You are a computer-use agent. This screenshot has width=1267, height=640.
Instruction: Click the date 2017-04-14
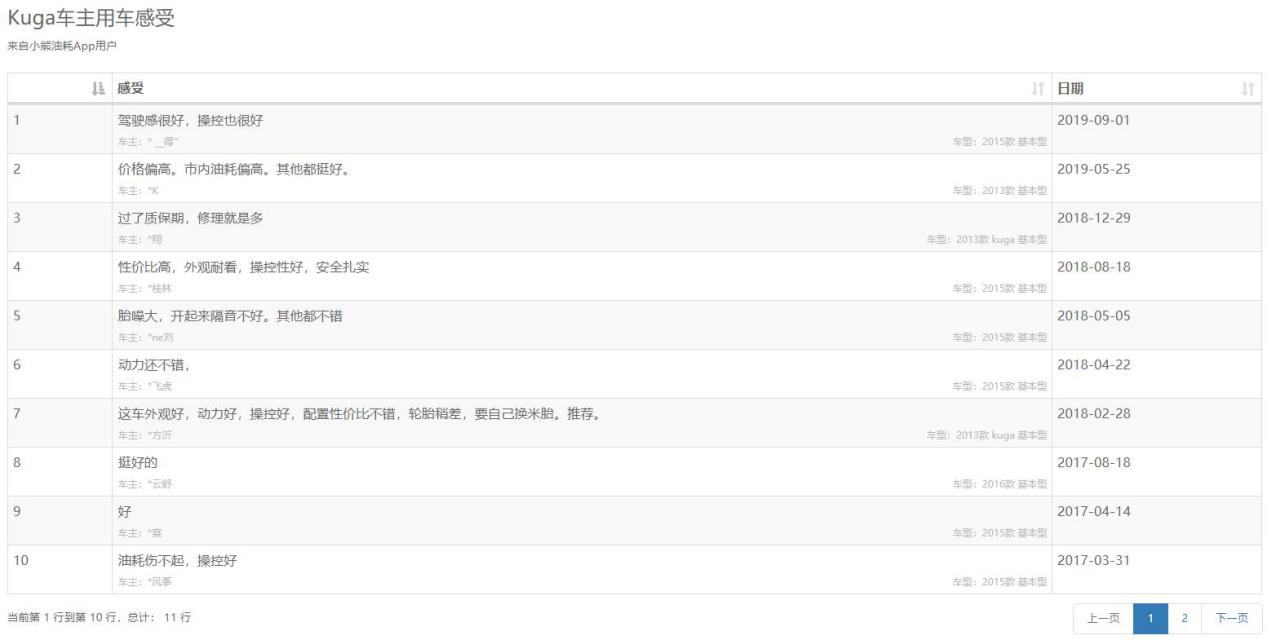tap(1094, 512)
